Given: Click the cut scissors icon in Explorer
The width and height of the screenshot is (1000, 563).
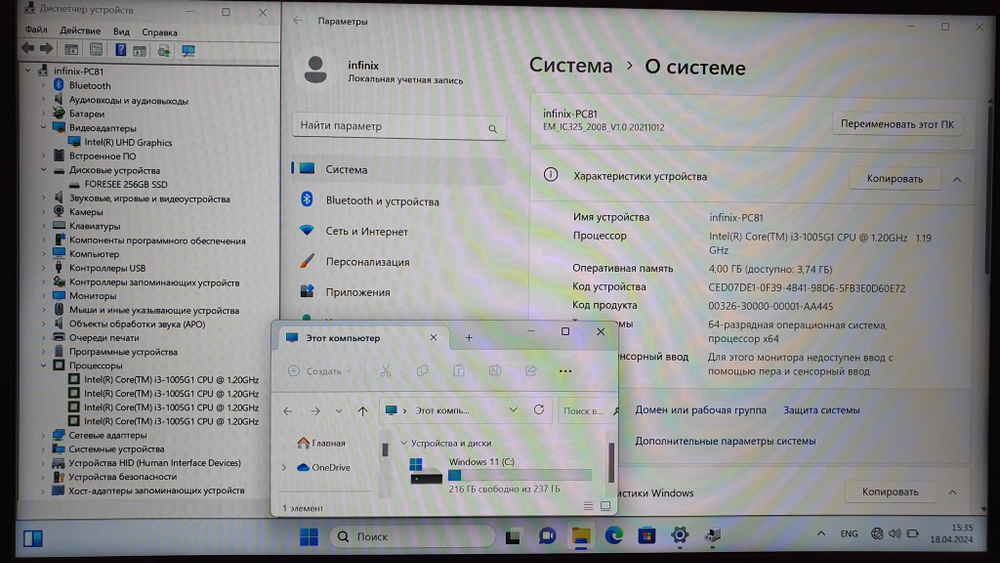Looking at the screenshot, I should coord(385,371).
